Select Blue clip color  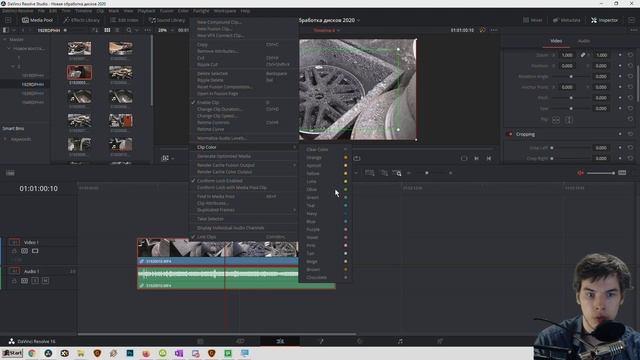(326, 222)
